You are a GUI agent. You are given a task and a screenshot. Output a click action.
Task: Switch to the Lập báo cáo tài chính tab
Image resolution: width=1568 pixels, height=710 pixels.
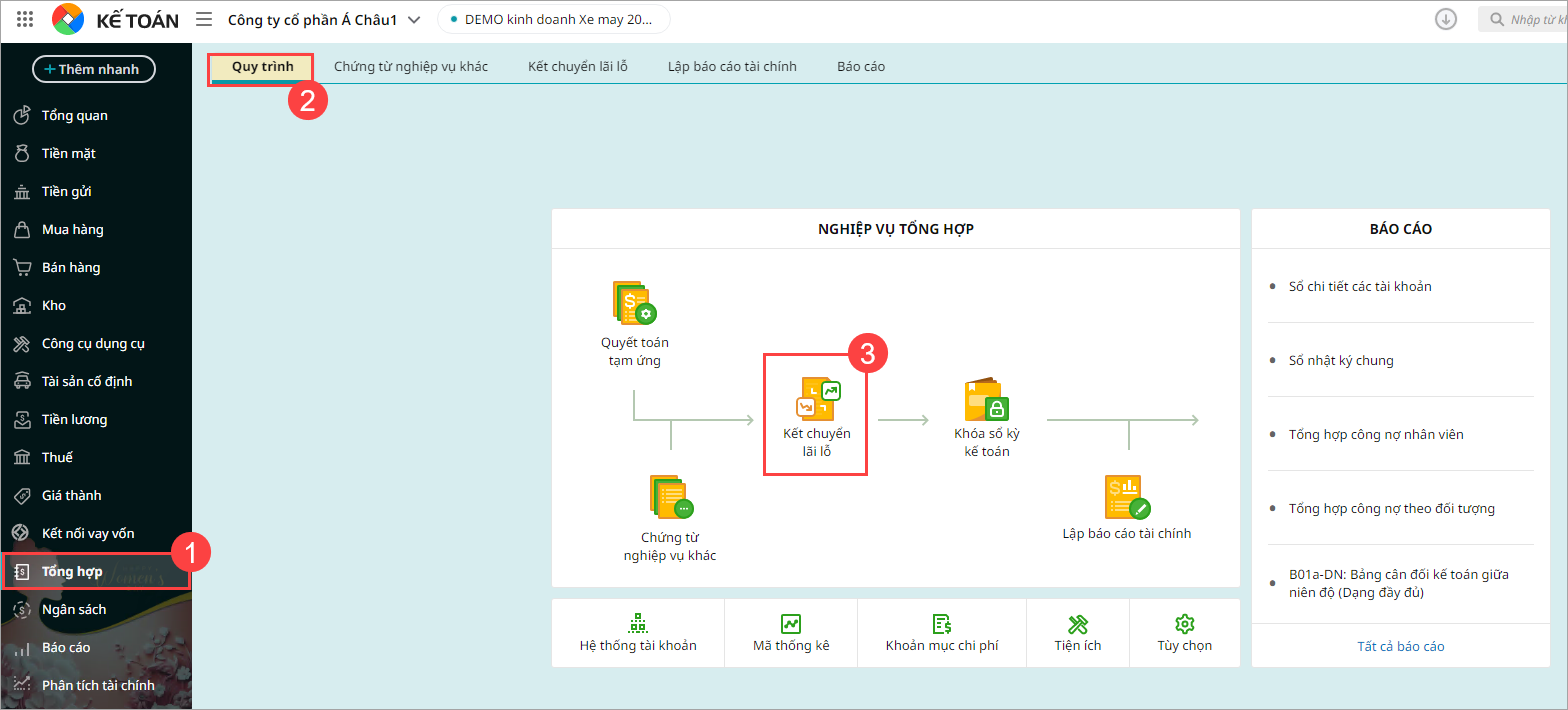click(x=732, y=67)
